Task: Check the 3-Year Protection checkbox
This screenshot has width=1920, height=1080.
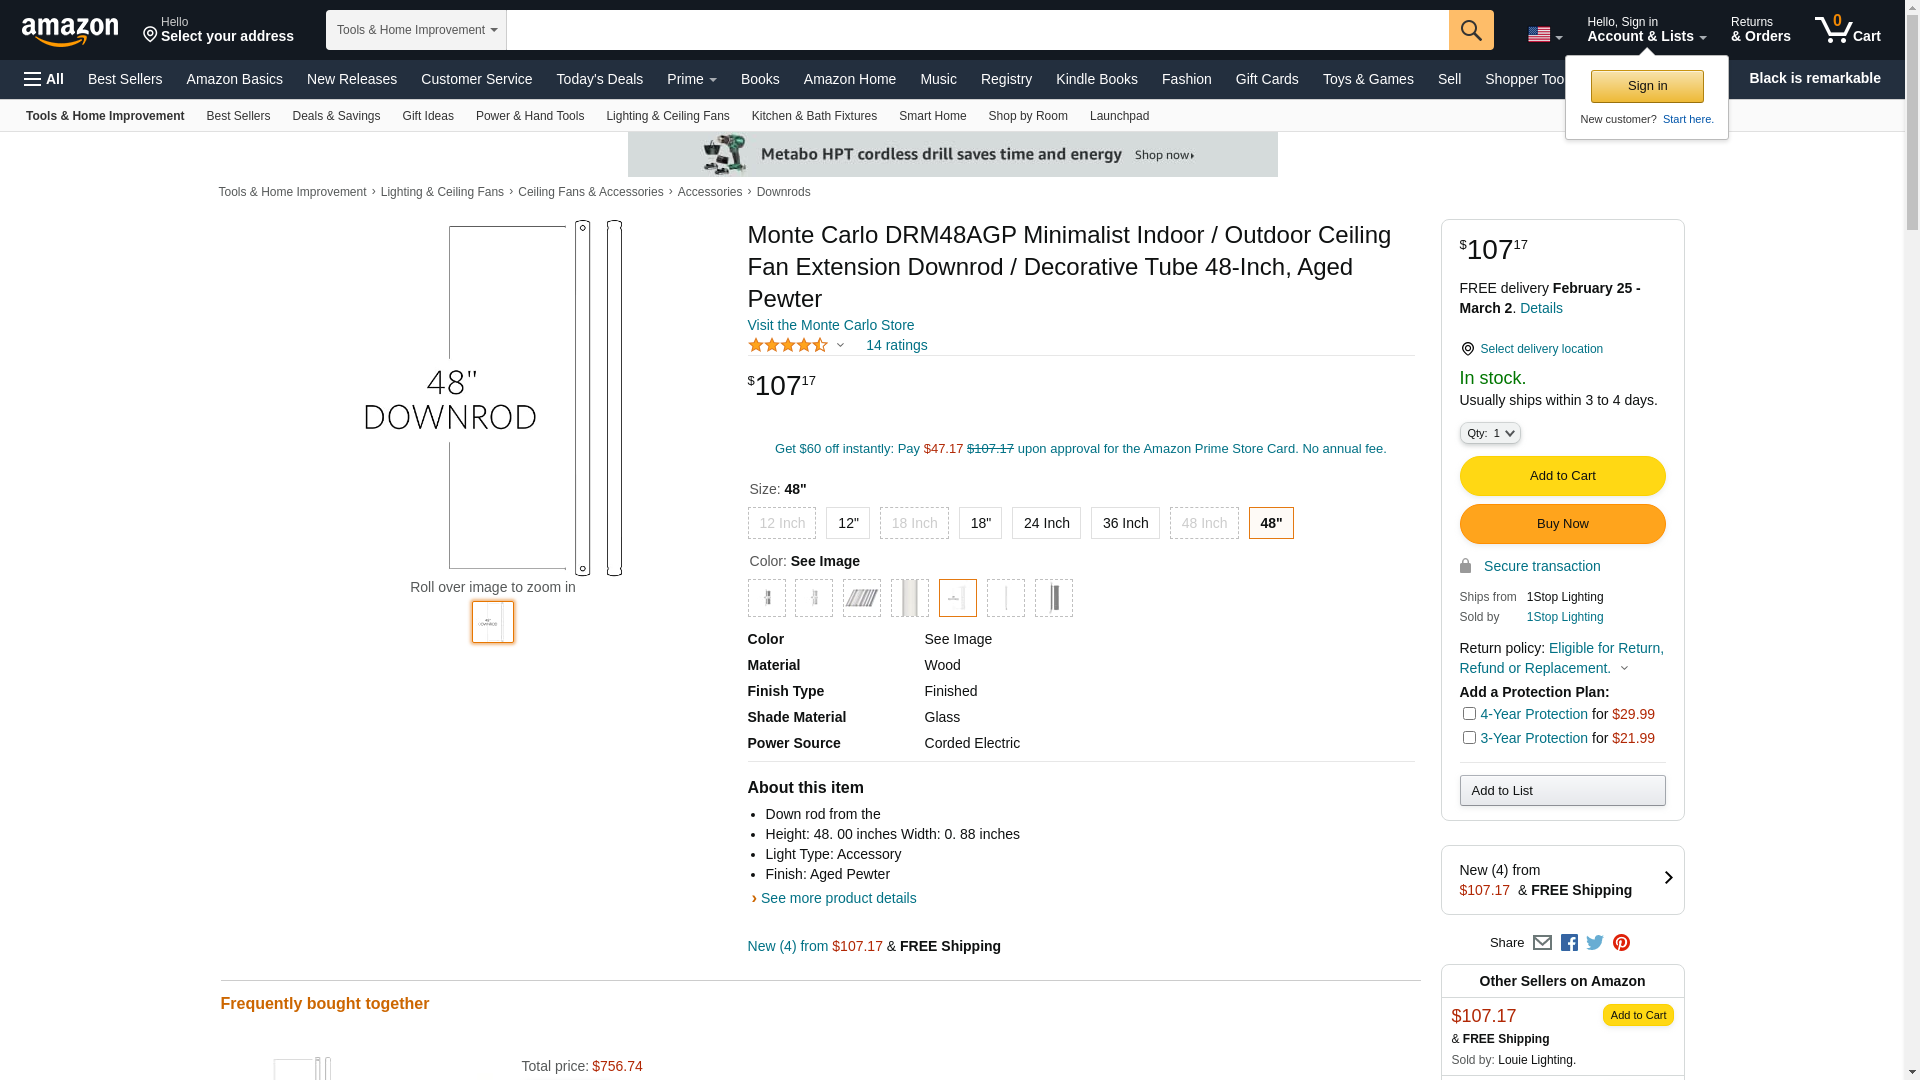Action: (x=1468, y=738)
